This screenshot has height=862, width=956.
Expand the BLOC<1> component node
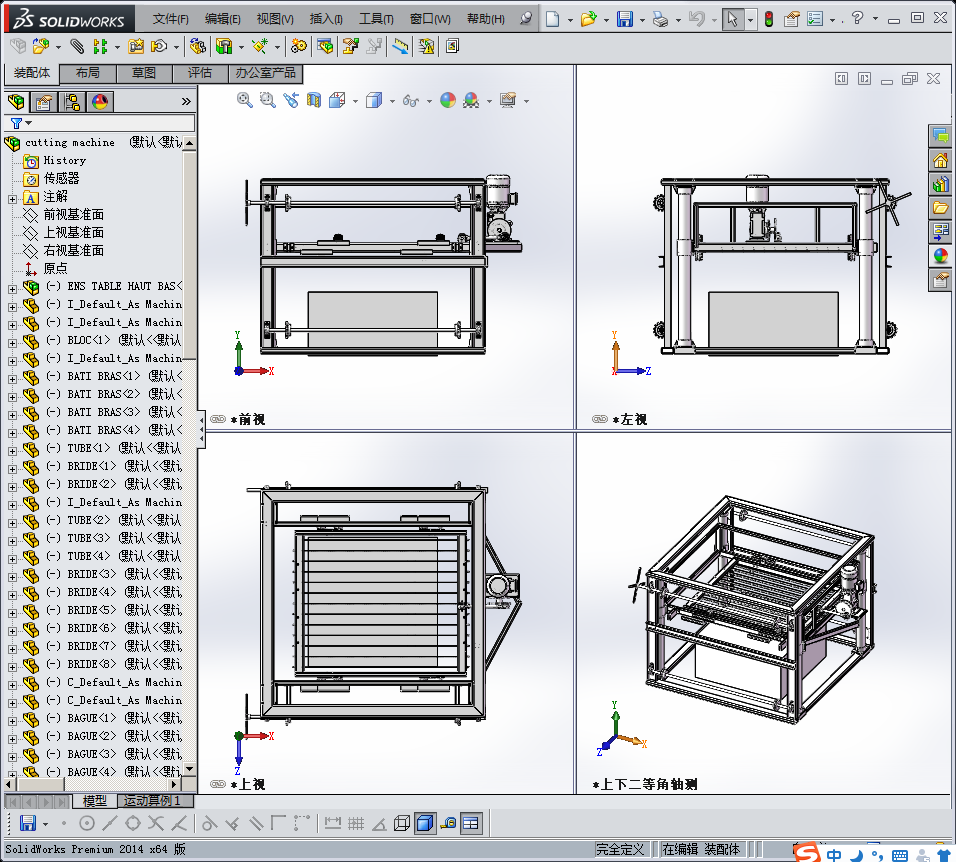(12, 343)
